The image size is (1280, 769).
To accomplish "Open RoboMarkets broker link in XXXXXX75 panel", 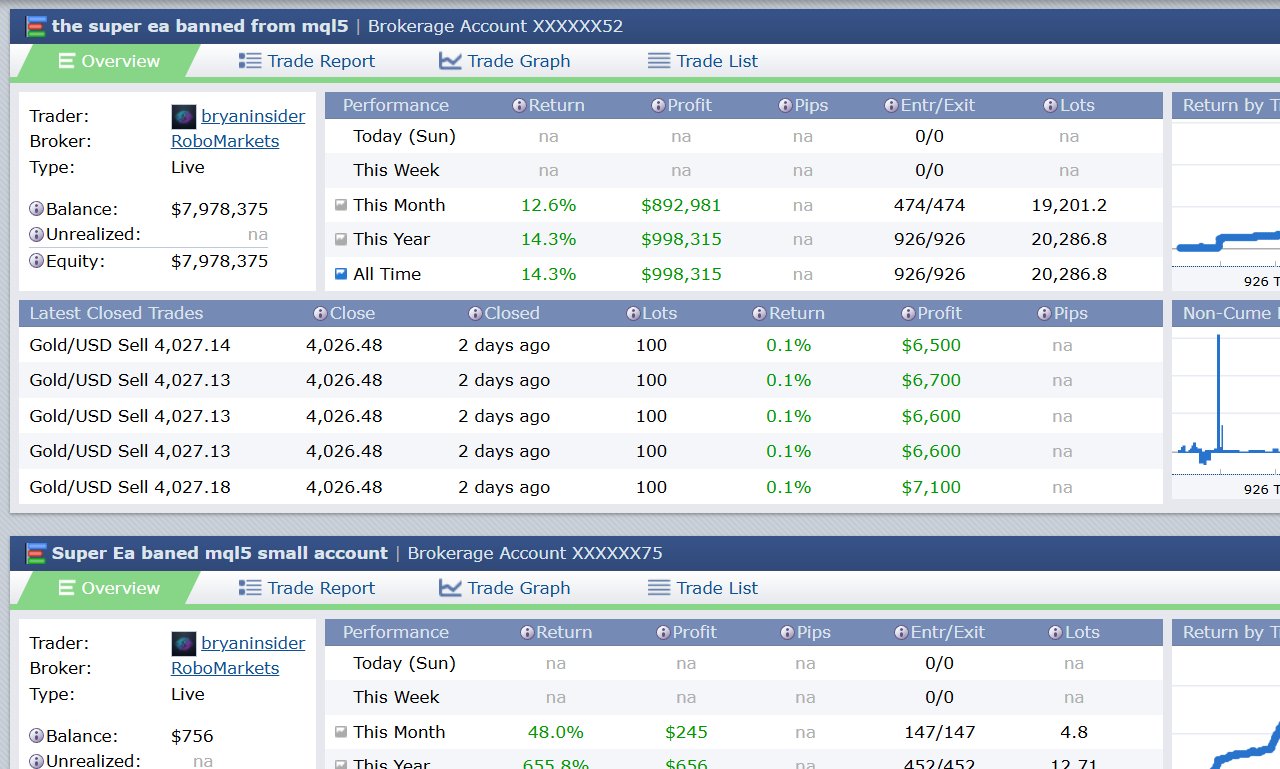I will click(x=225, y=668).
